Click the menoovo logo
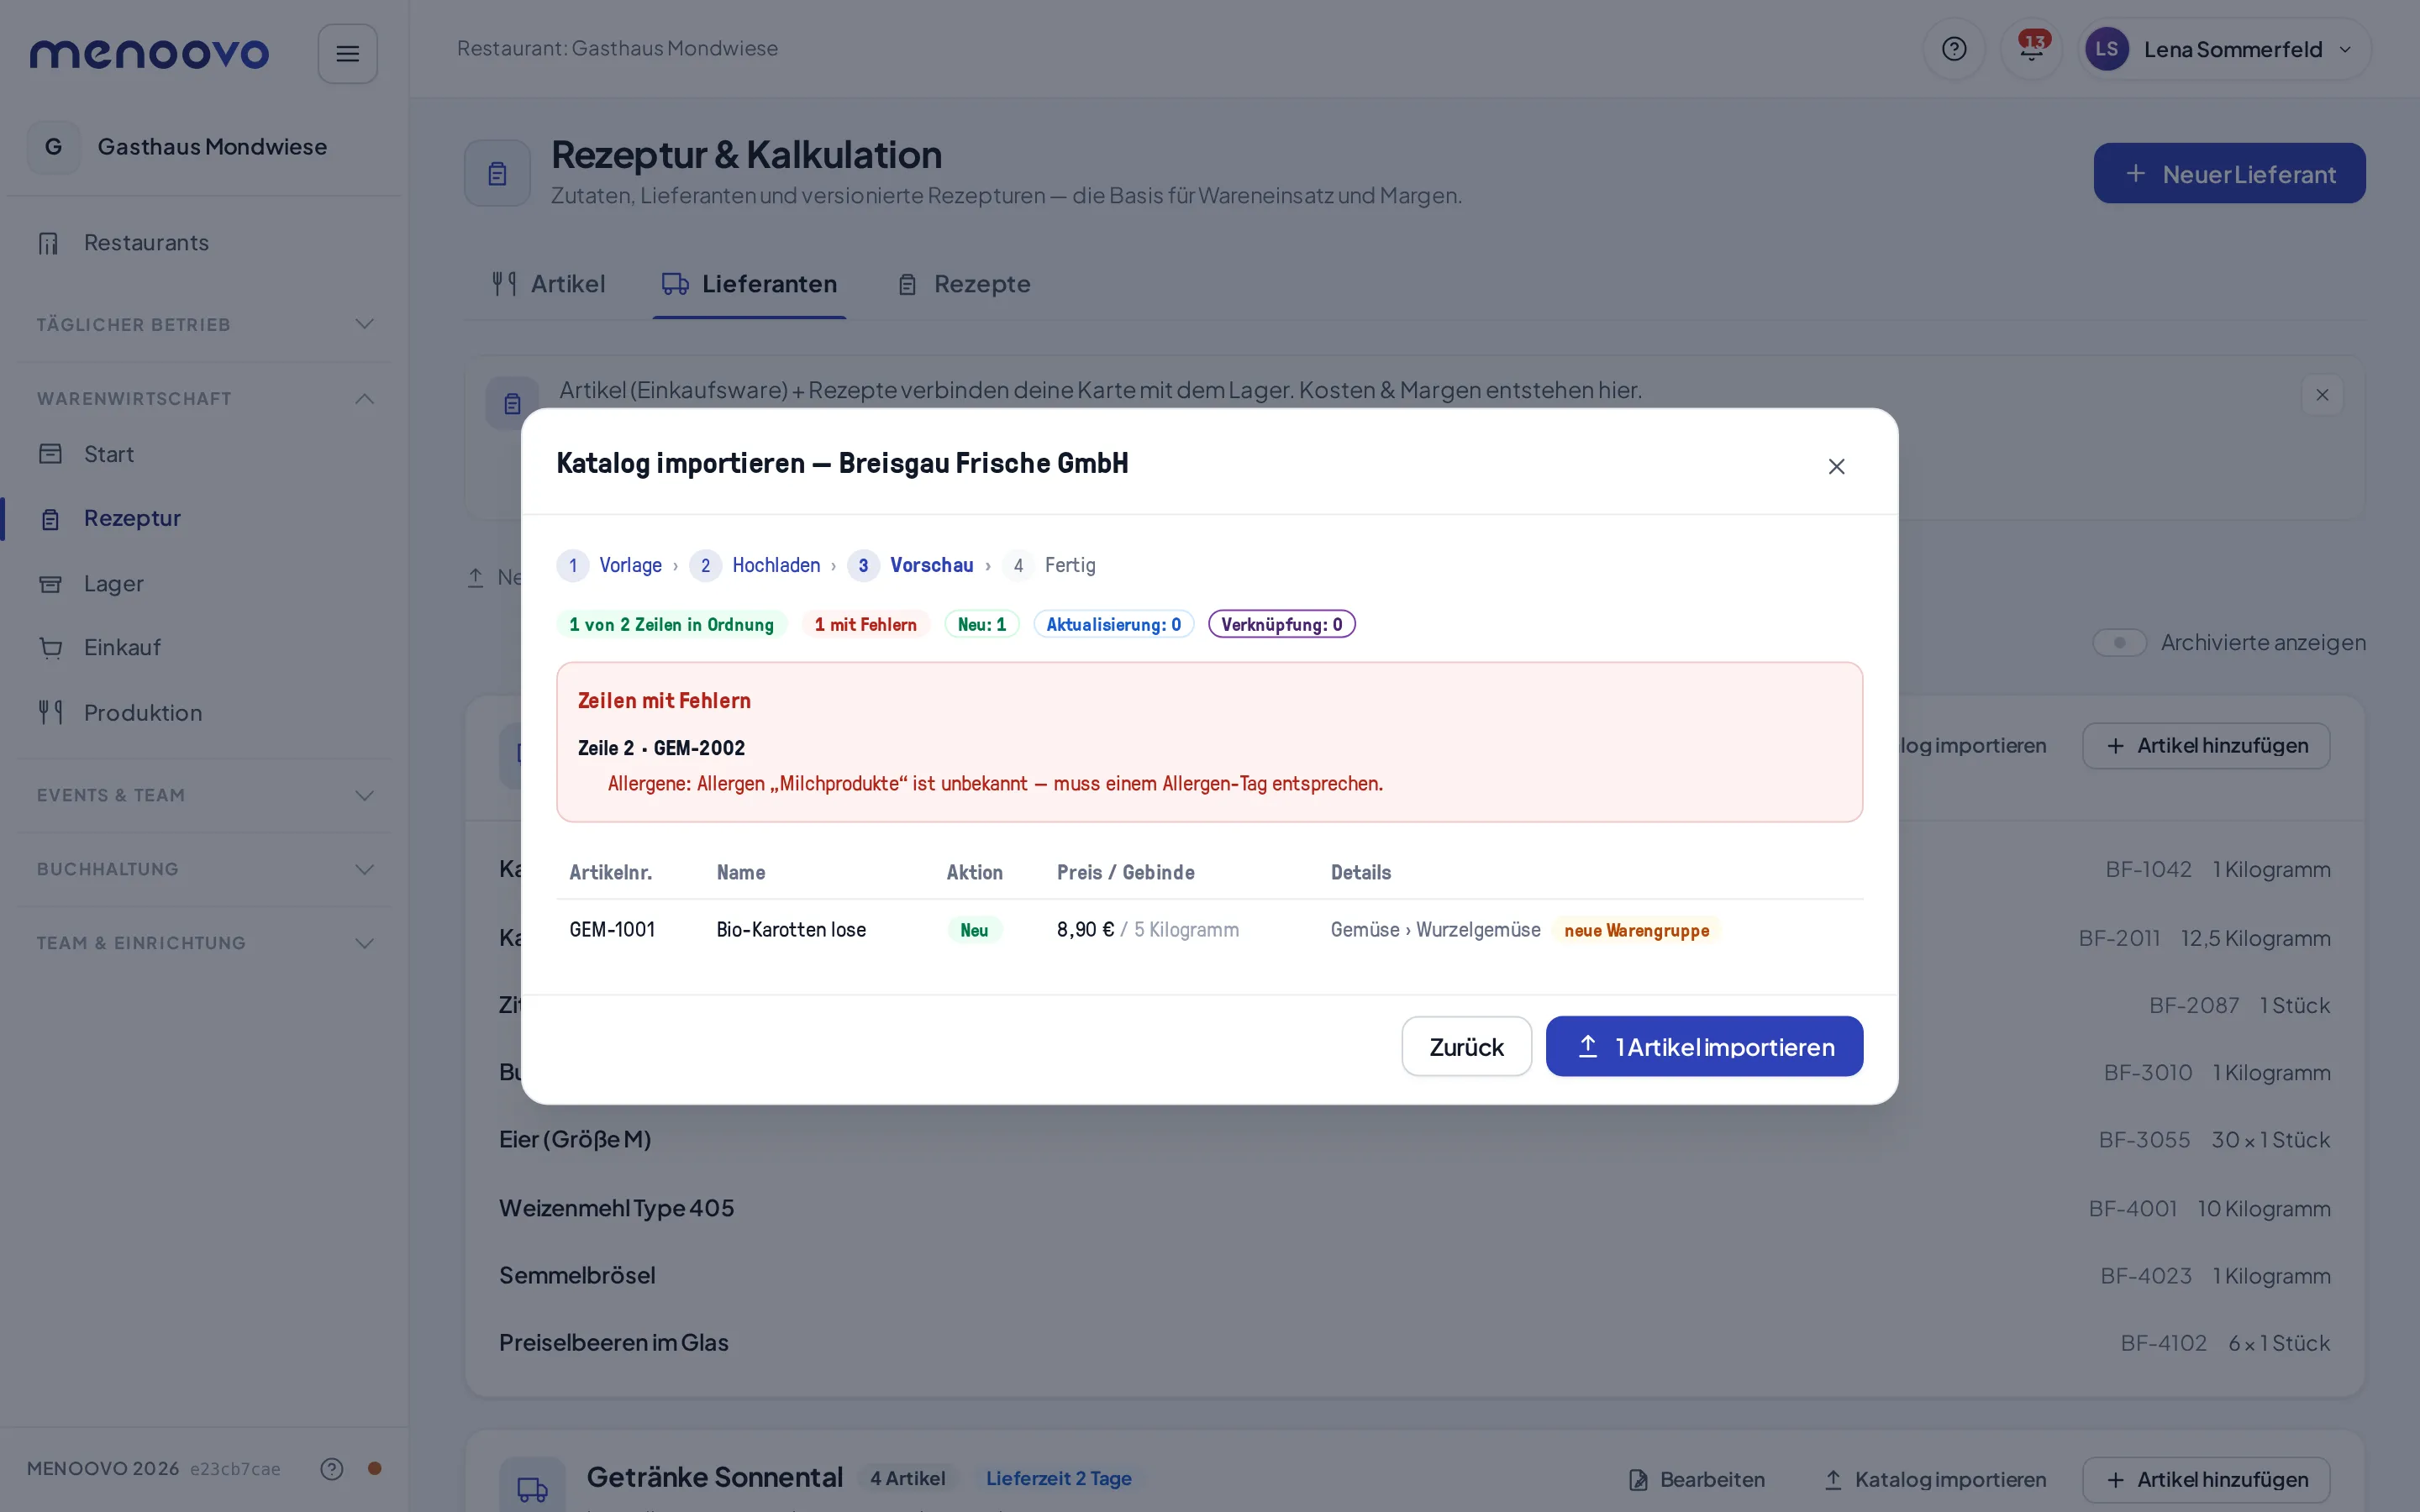 coord(149,53)
